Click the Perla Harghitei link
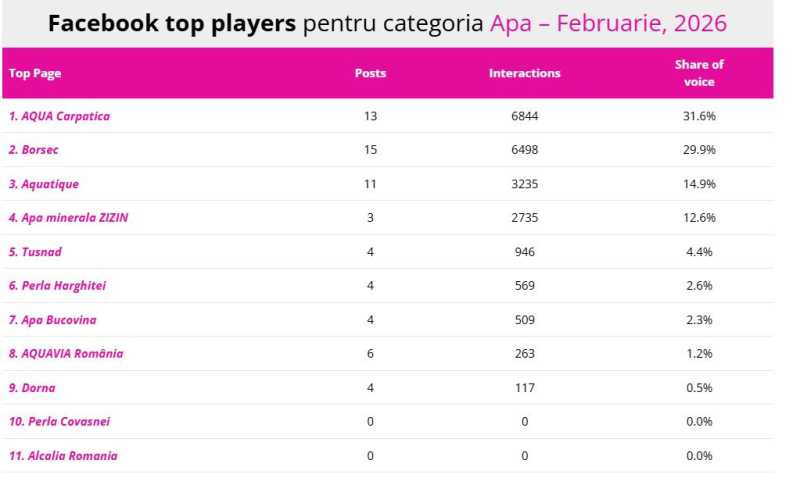The height and width of the screenshot is (492, 800). pos(57,286)
